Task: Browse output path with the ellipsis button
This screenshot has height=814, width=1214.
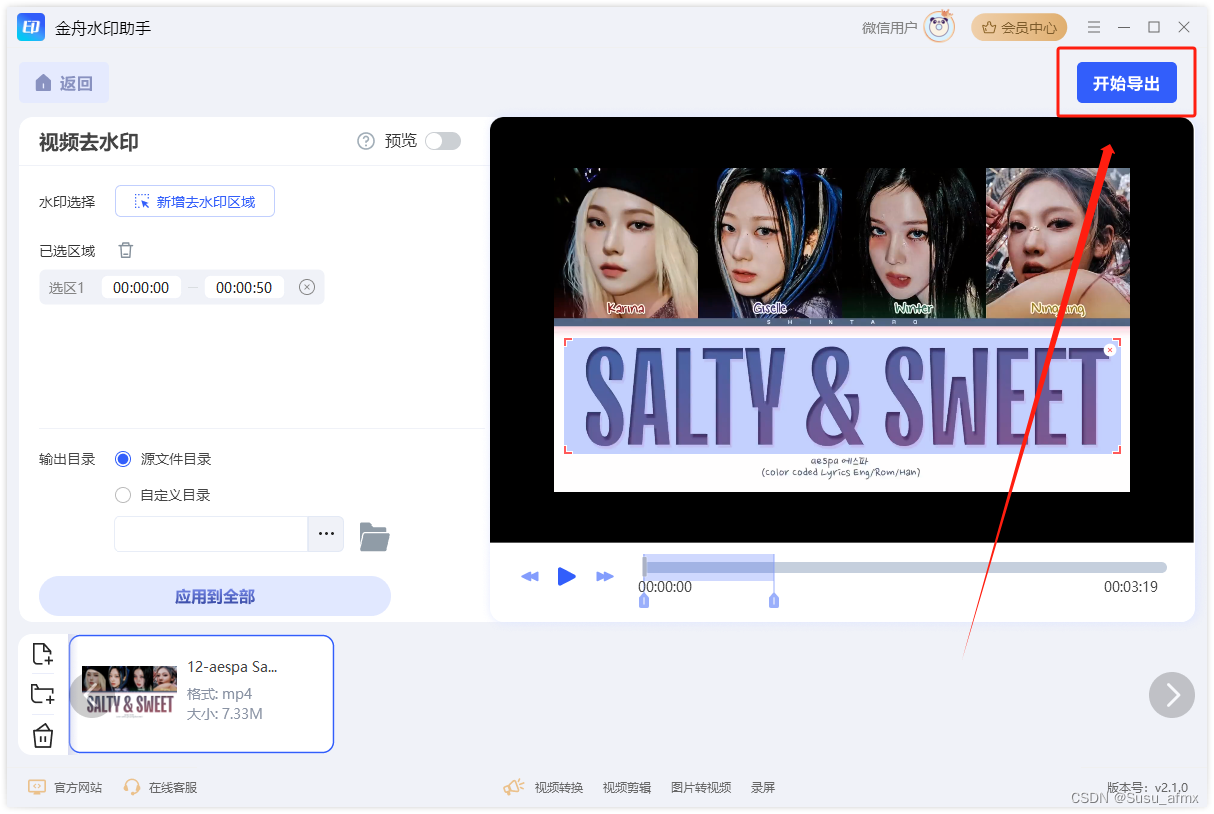Action: pyautogui.click(x=326, y=534)
